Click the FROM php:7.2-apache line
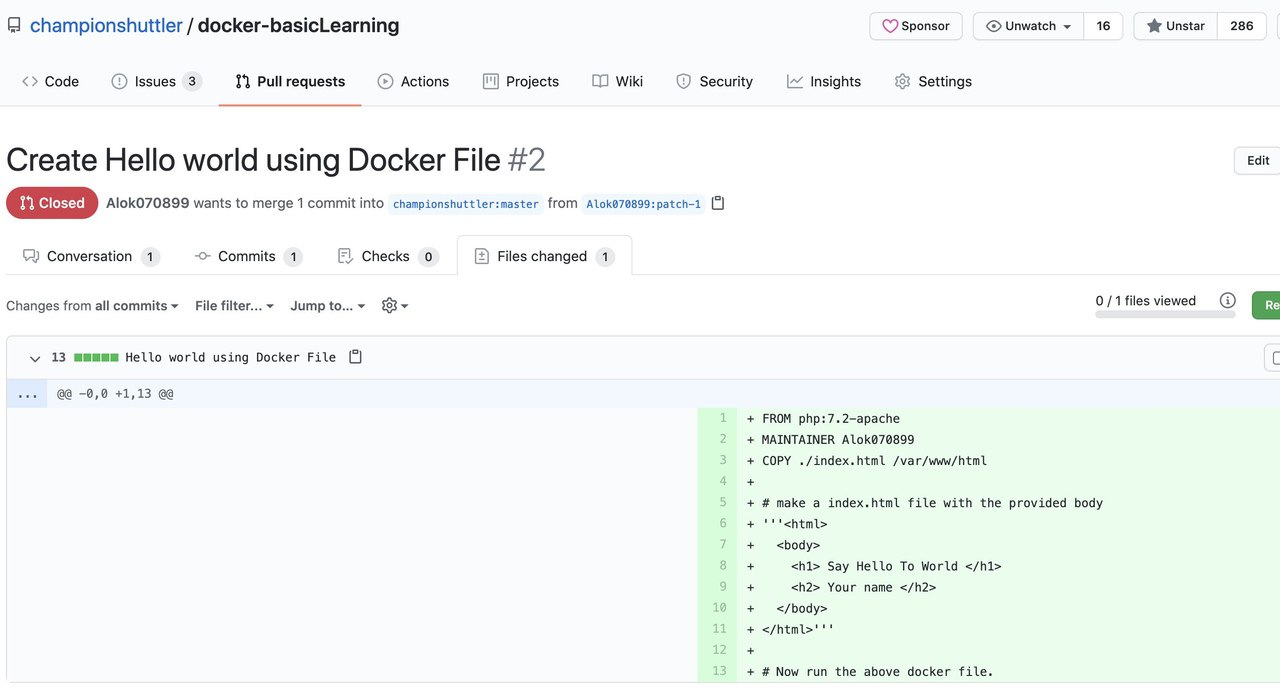 tap(831, 419)
